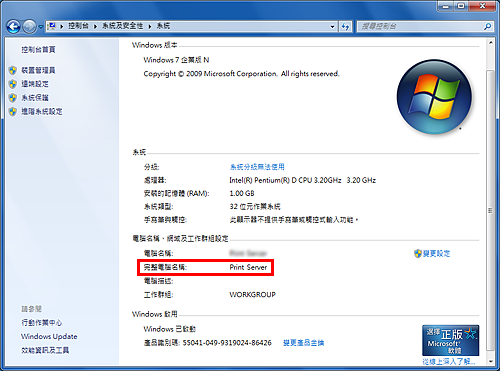Click the shield icon beside 系統保護
Viewport: 500px width, 371px height.
click(13, 98)
